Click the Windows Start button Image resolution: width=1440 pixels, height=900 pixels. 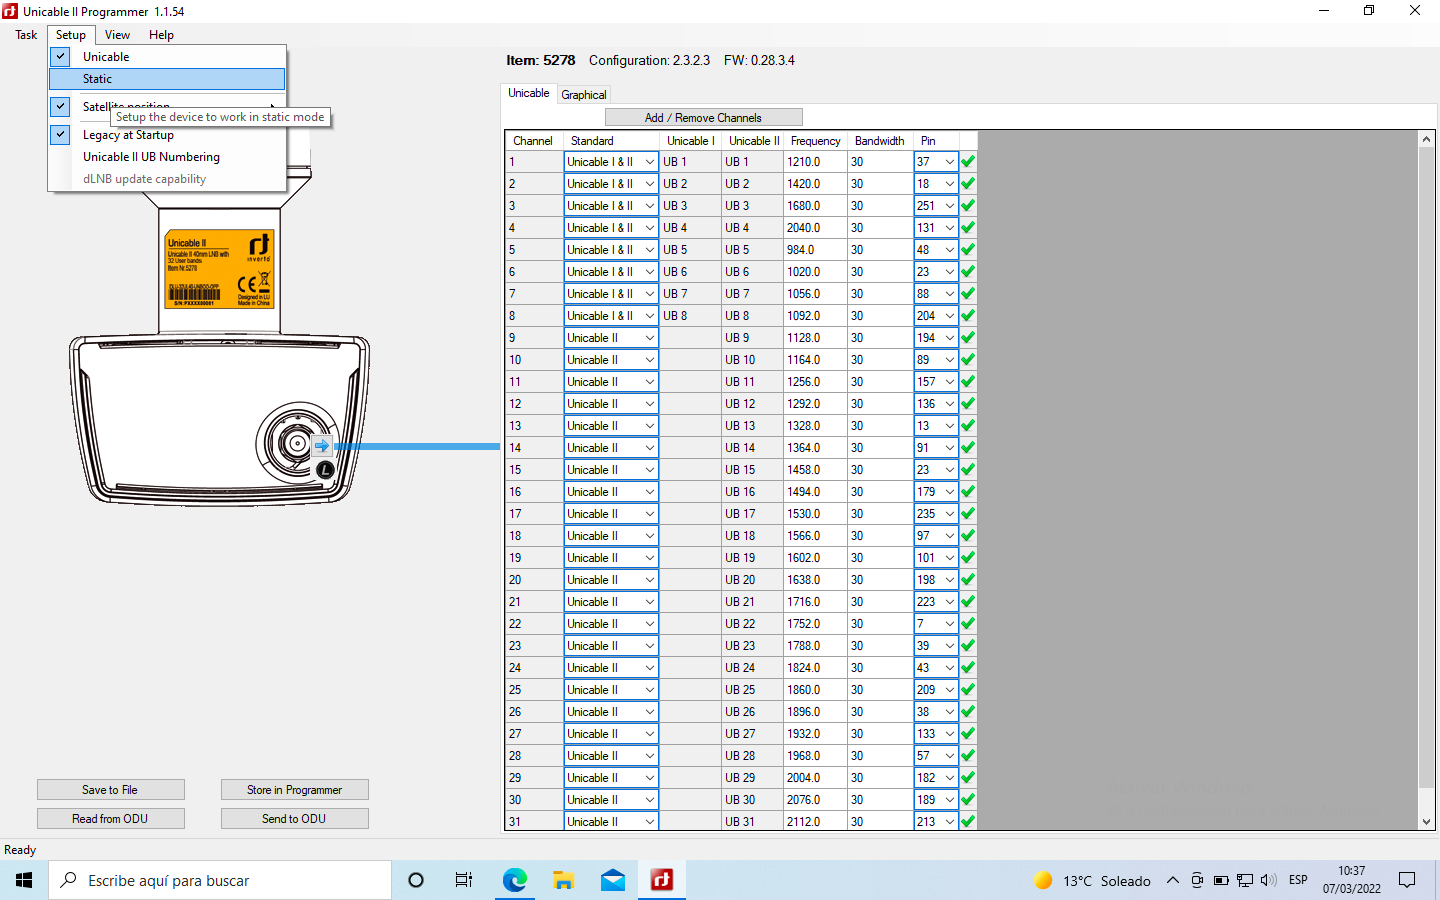tap(24, 880)
